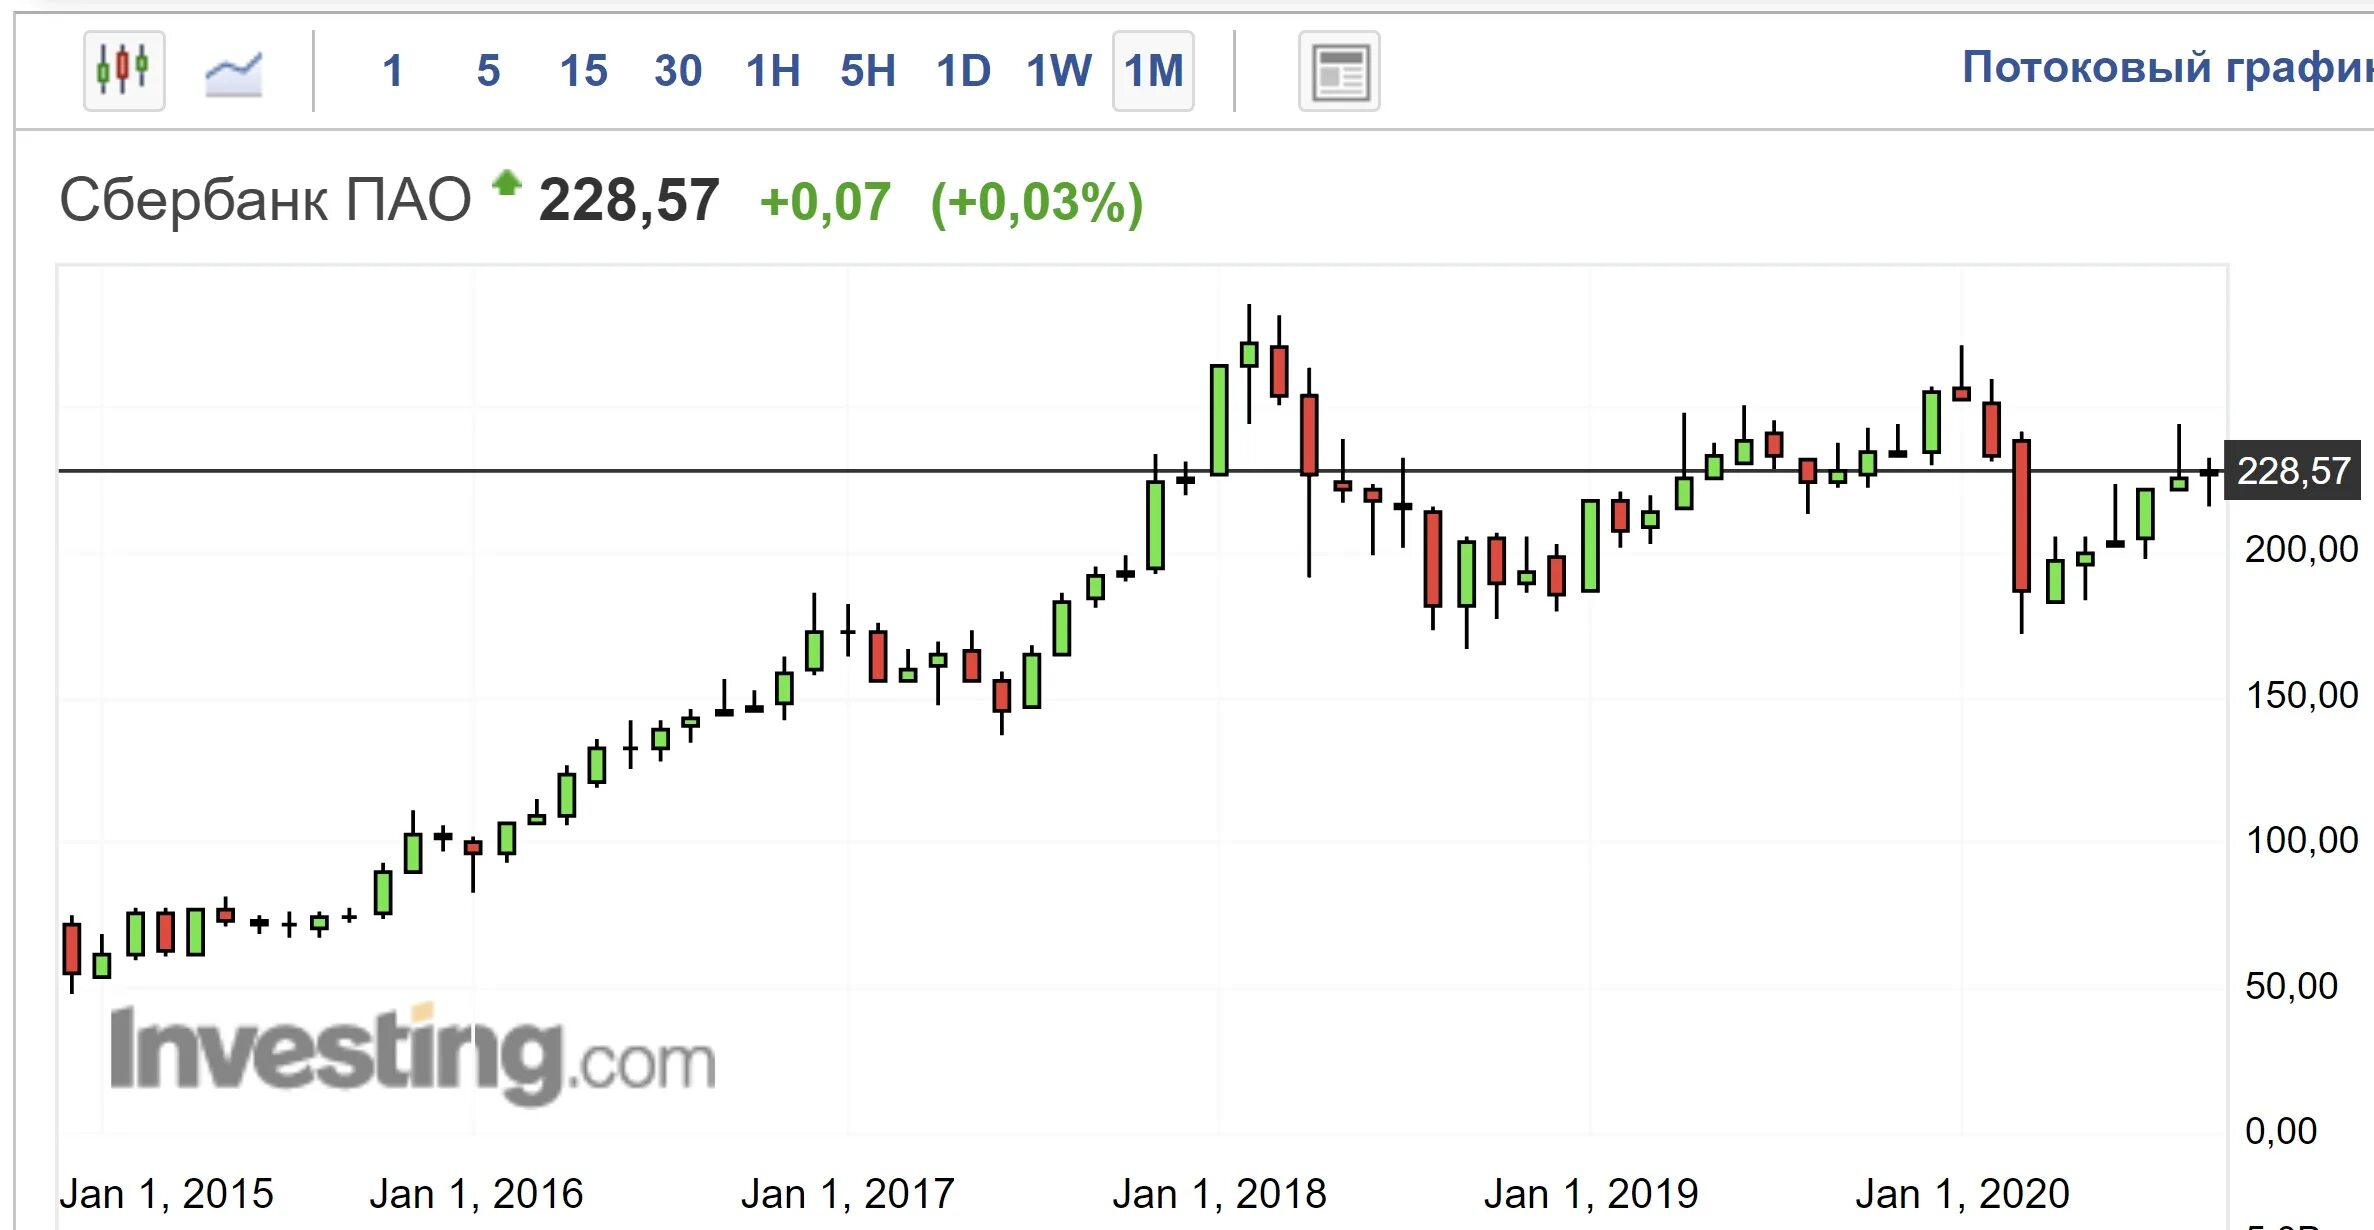Select the 1H timeframe

(x=773, y=71)
